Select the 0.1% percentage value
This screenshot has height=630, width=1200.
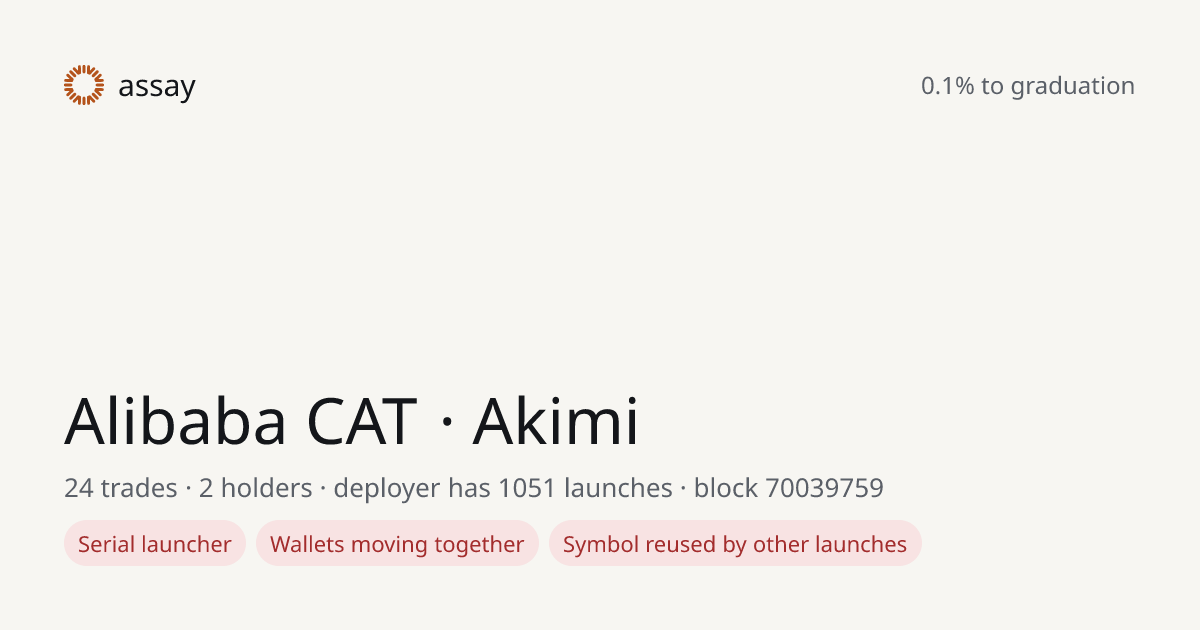pyautogui.click(x=947, y=86)
